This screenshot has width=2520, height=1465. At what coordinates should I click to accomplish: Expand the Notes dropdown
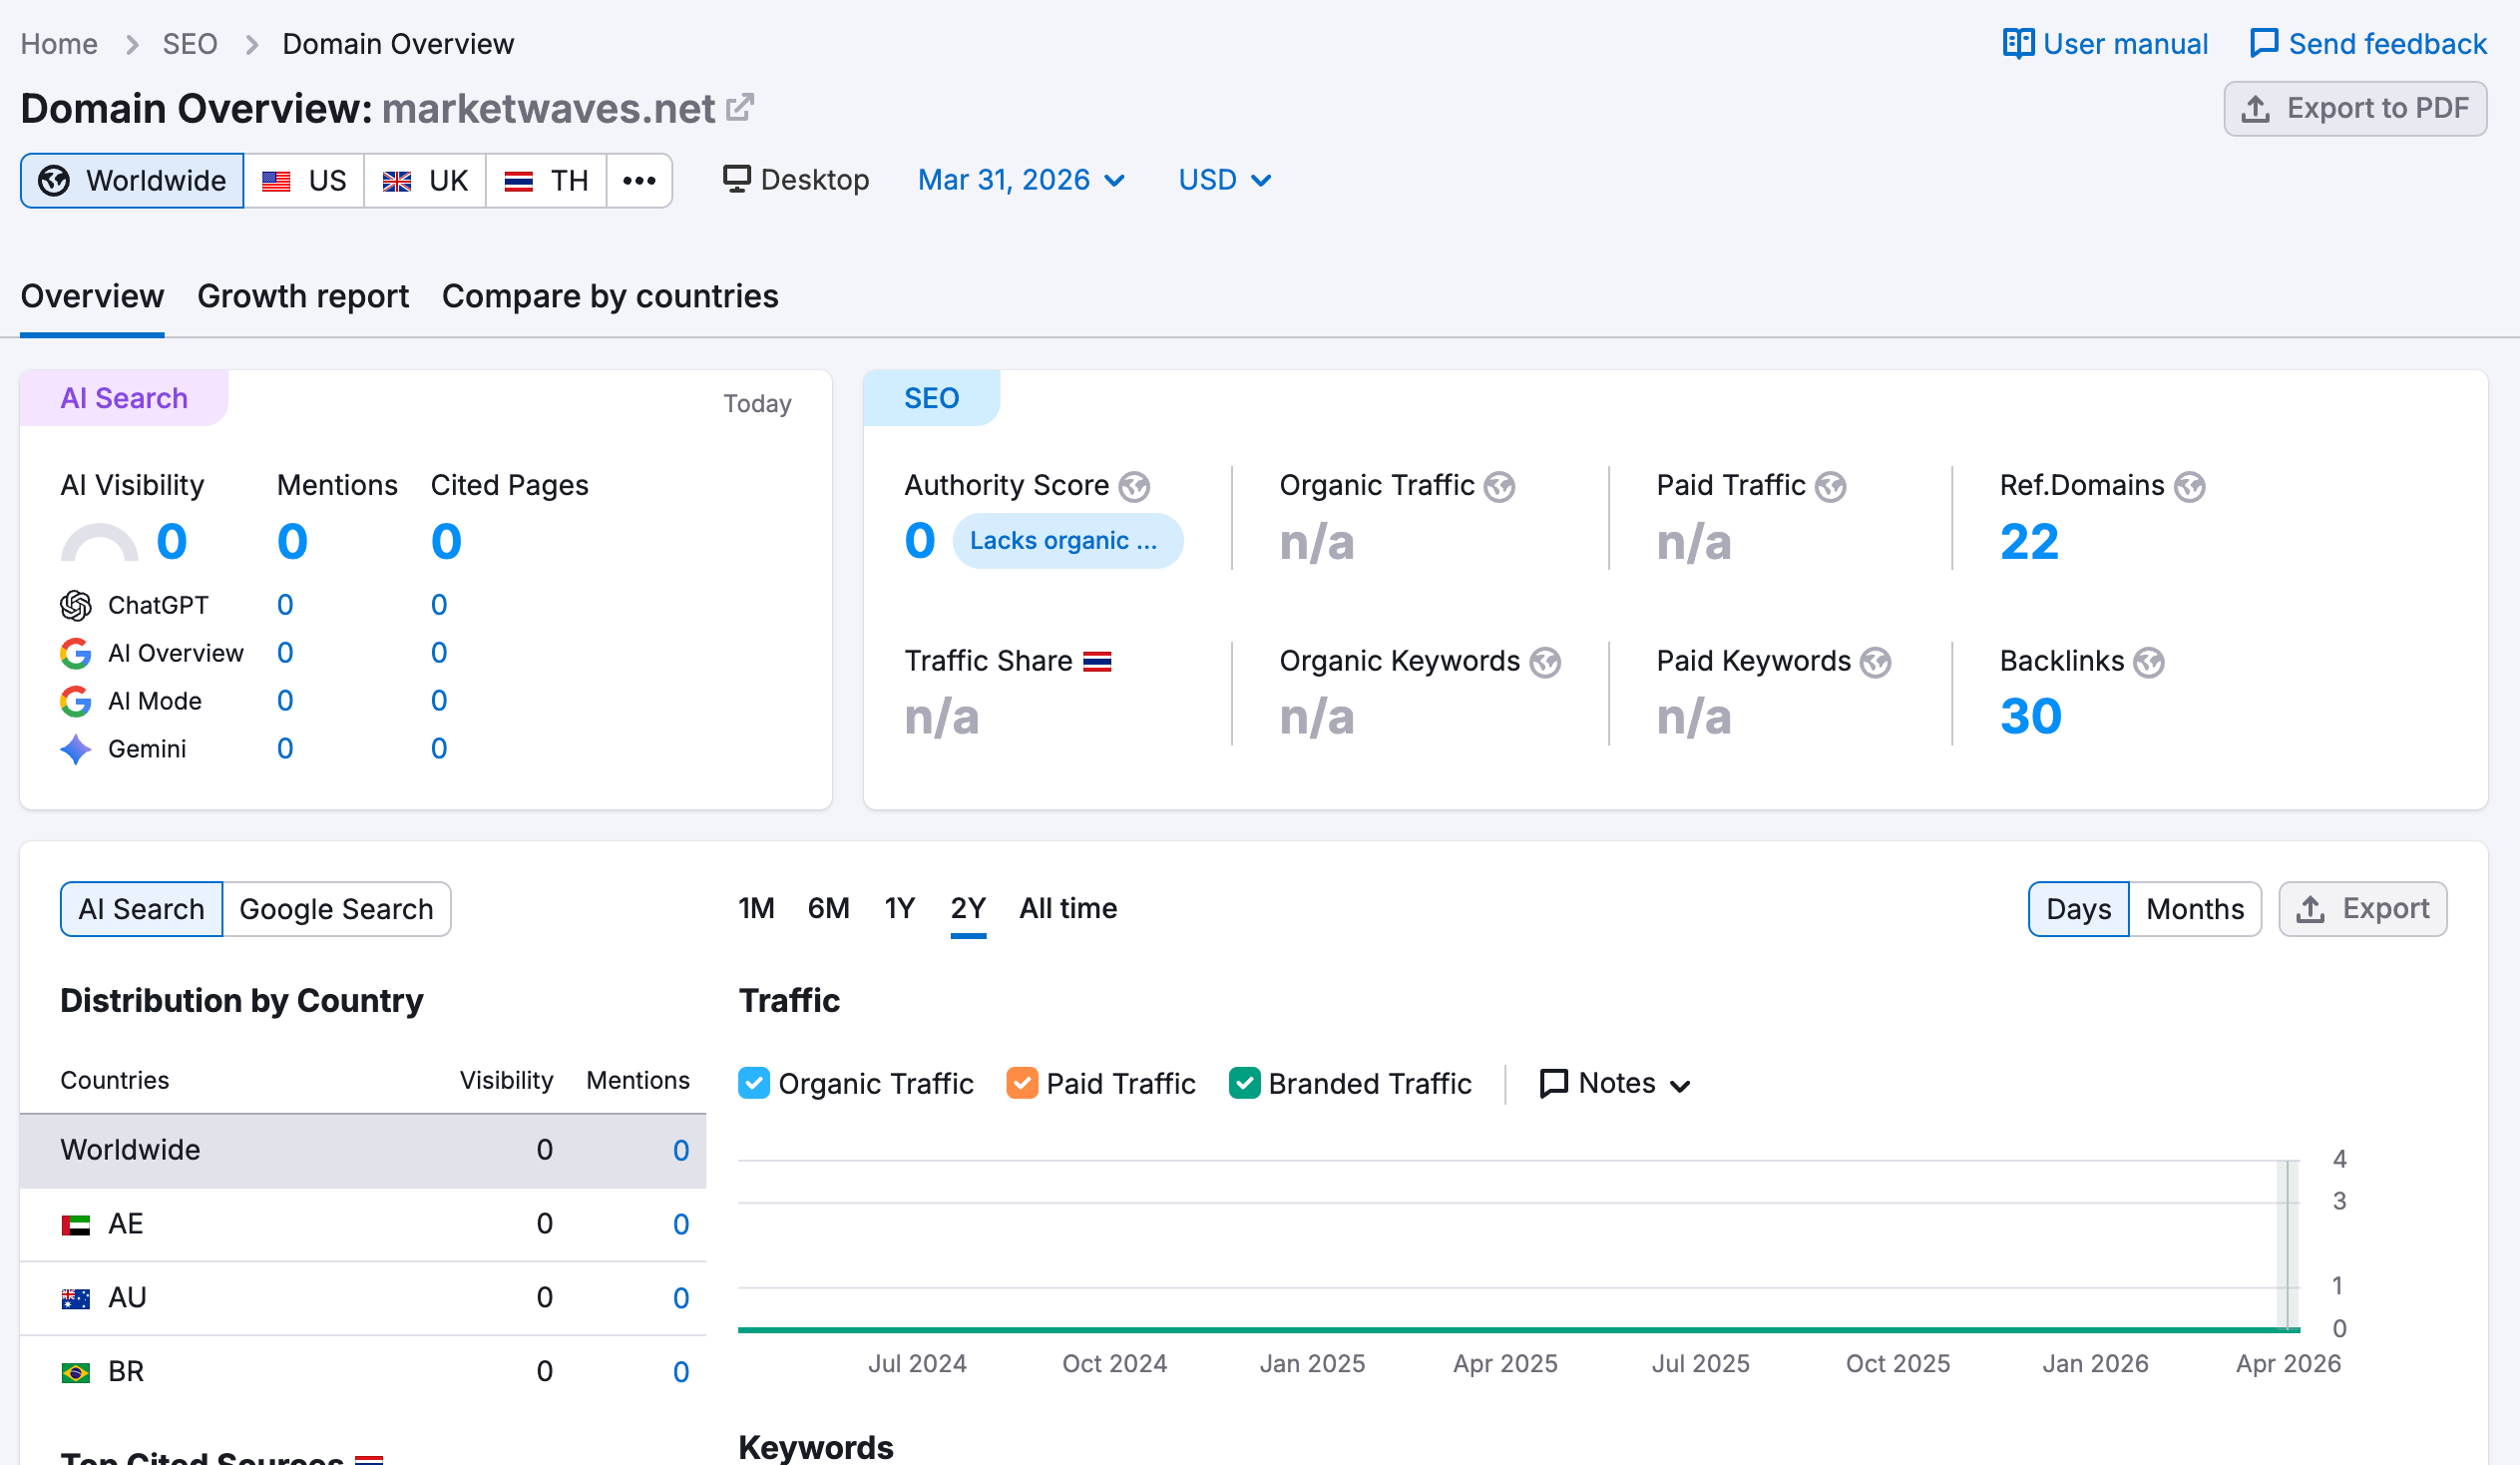(1615, 1083)
